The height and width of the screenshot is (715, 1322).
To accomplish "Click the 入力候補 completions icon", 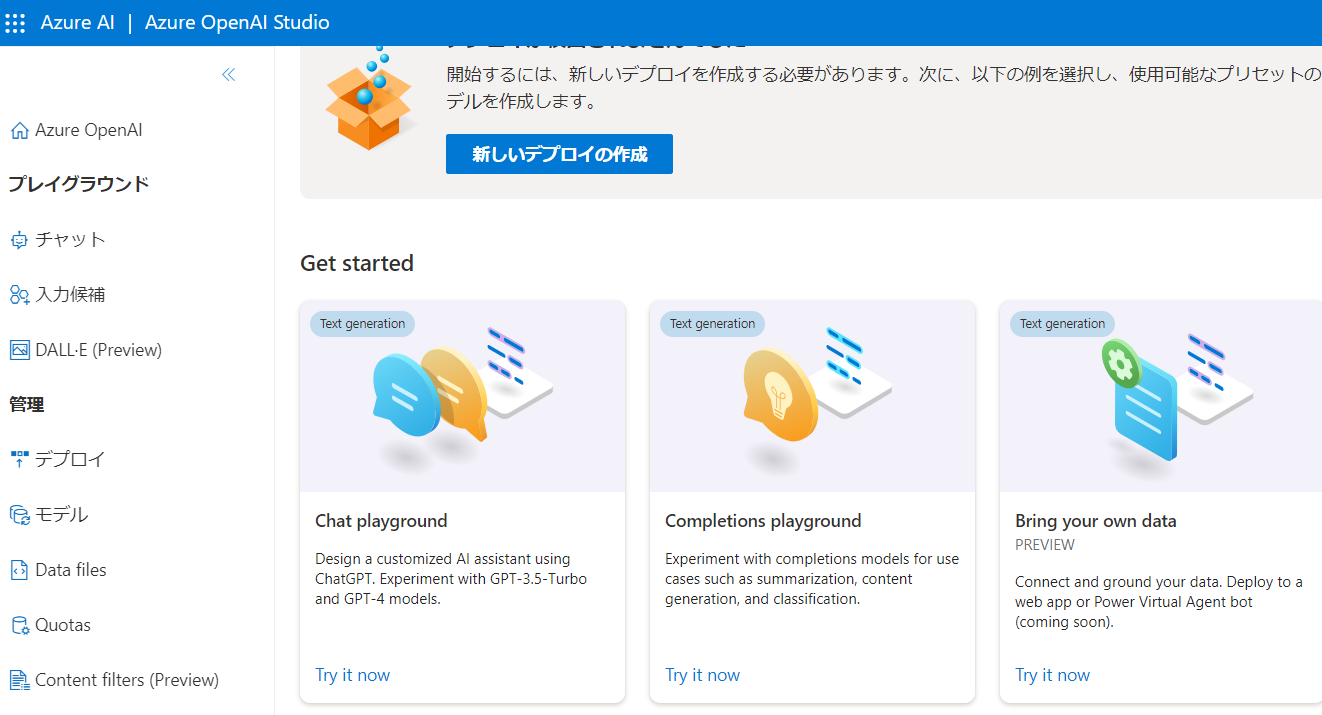I will (19, 295).
